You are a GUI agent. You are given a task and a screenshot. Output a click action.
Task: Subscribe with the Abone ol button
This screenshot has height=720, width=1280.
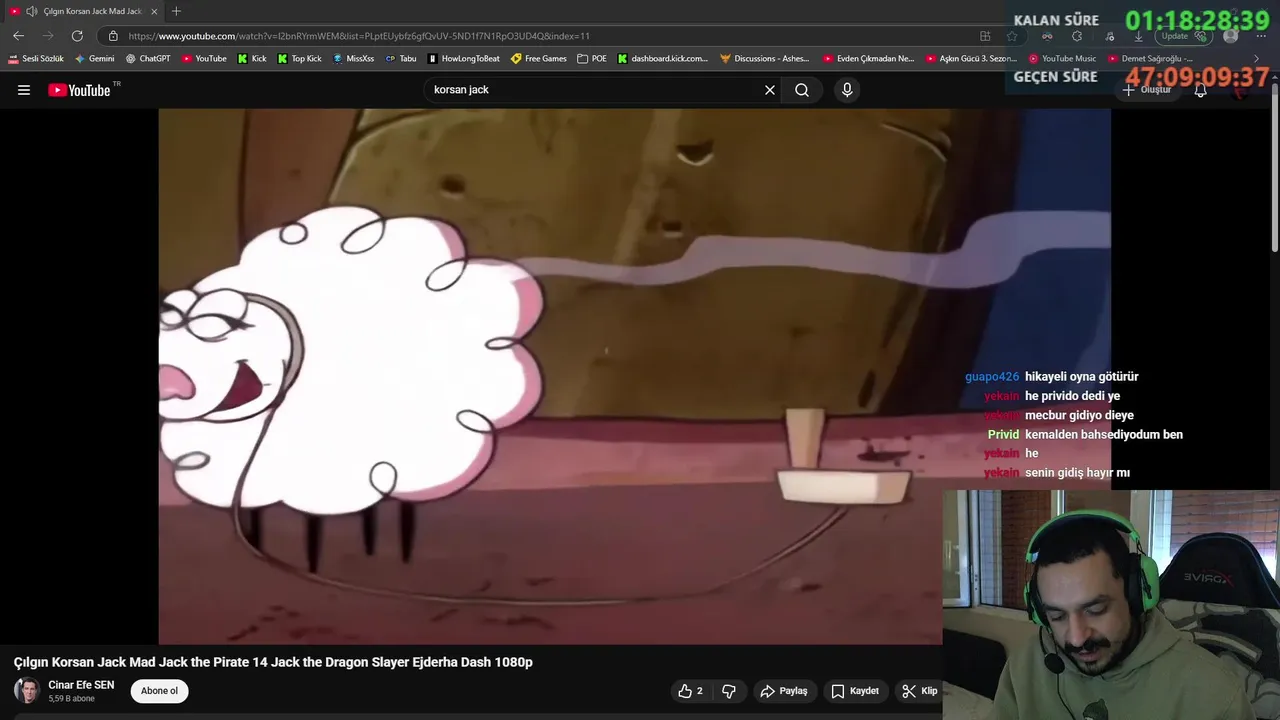pyautogui.click(x=159, y=691)
